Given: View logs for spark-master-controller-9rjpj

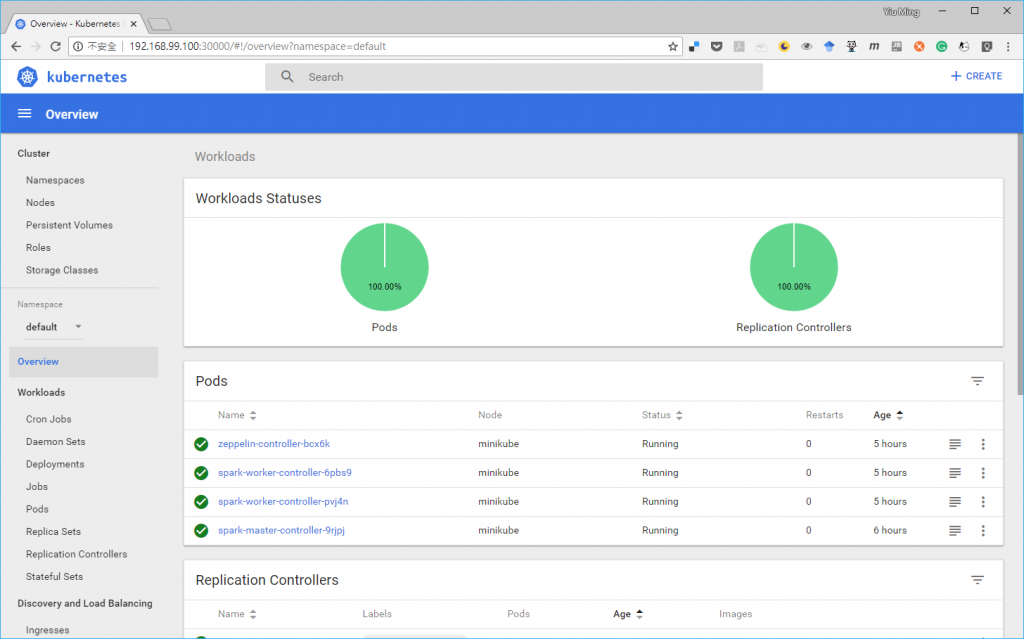Looking at the screenshot, I should (955, 531).
